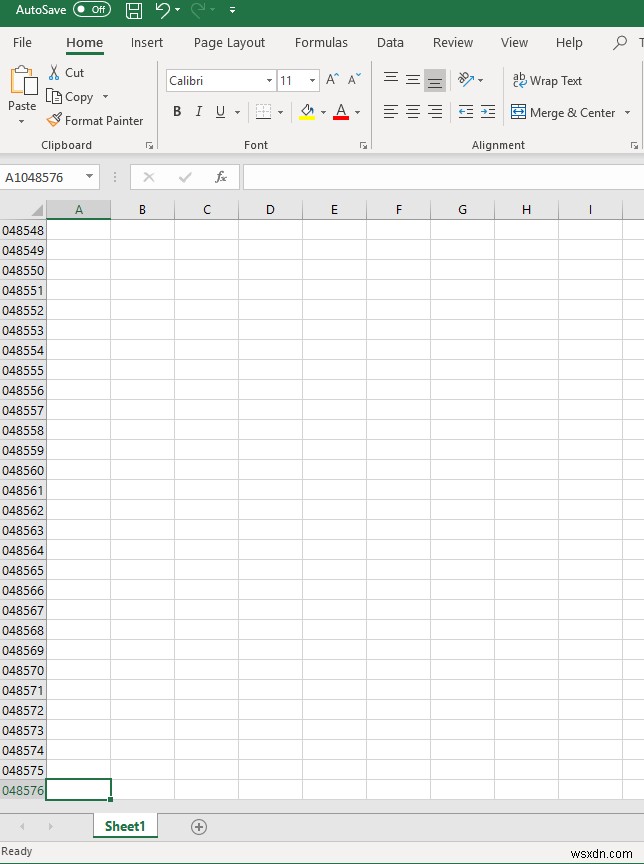Viewport: 644px width, 864px height.
Task: Toggle Italic formatting
Action: point(198,112)
